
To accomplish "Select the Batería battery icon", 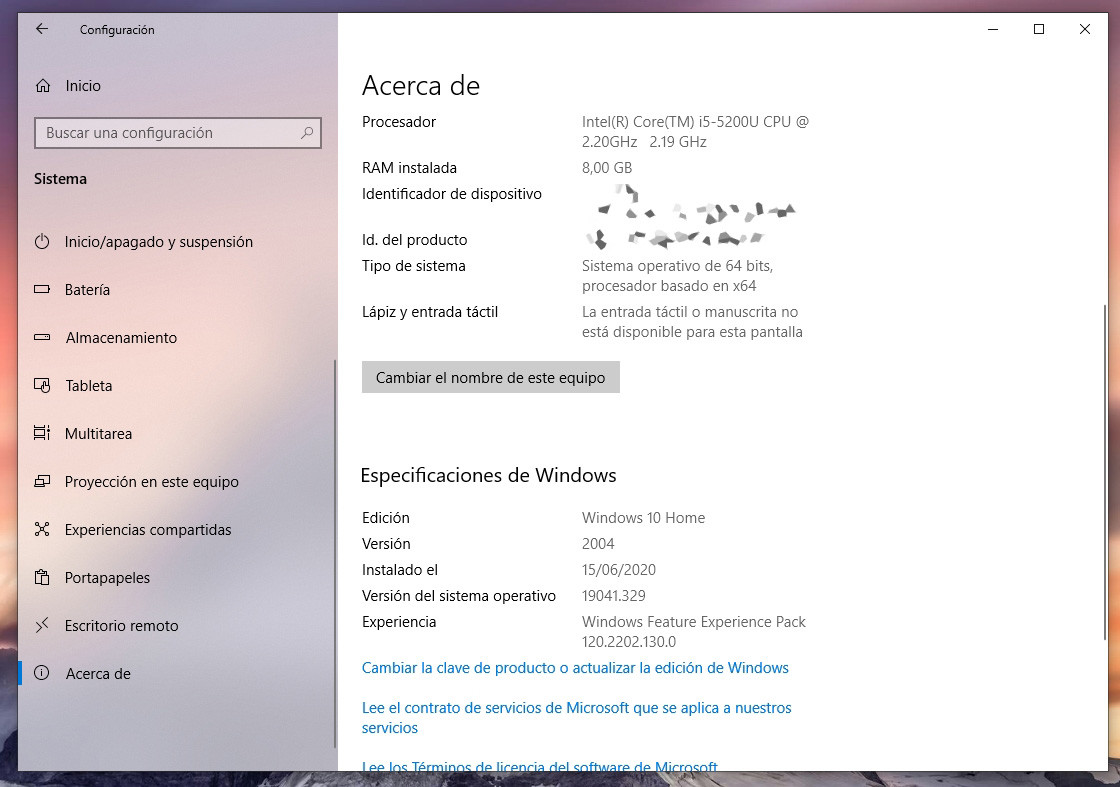I will [42, 290].
